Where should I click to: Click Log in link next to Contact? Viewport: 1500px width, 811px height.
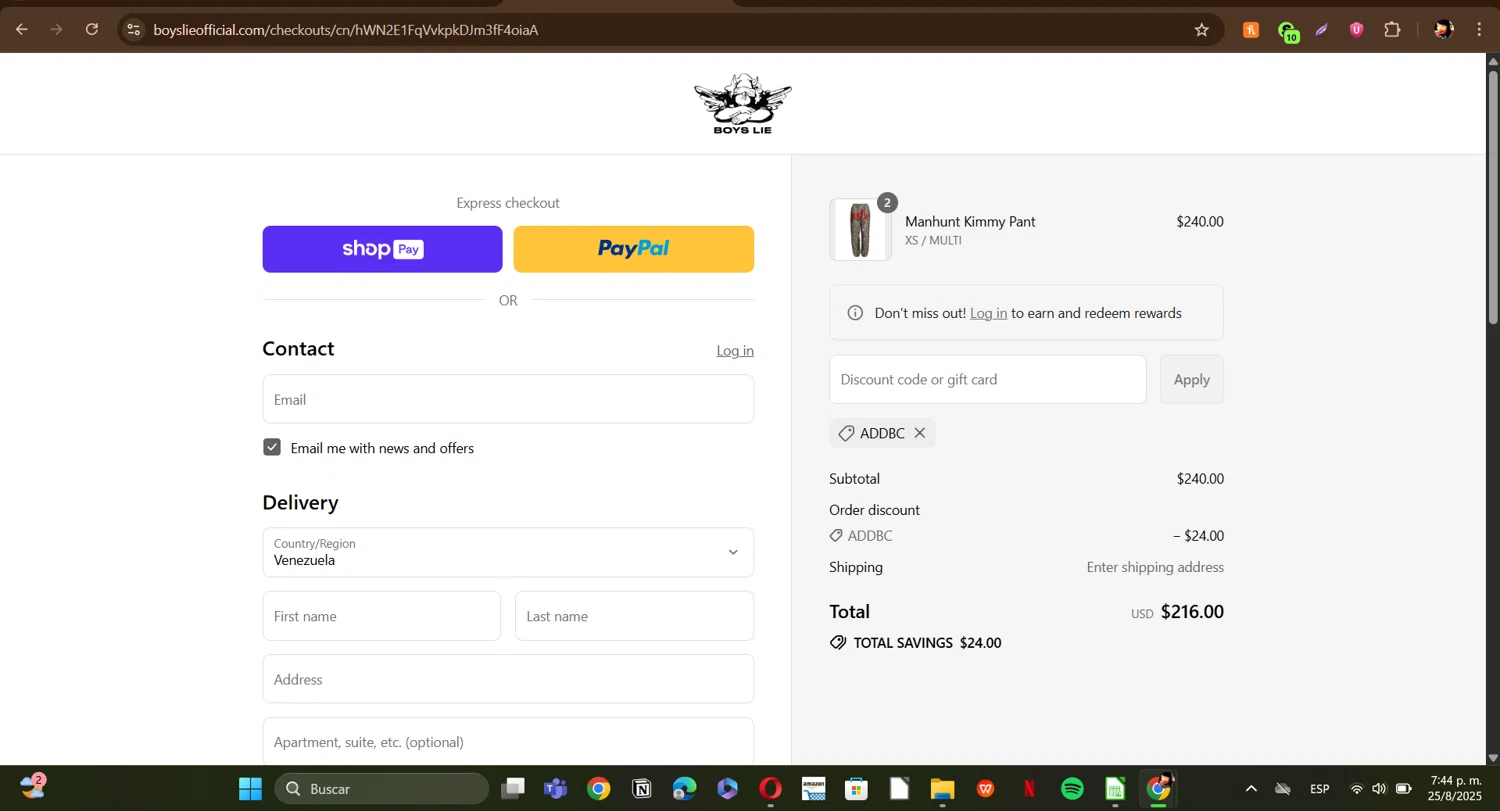coord(735,351)
